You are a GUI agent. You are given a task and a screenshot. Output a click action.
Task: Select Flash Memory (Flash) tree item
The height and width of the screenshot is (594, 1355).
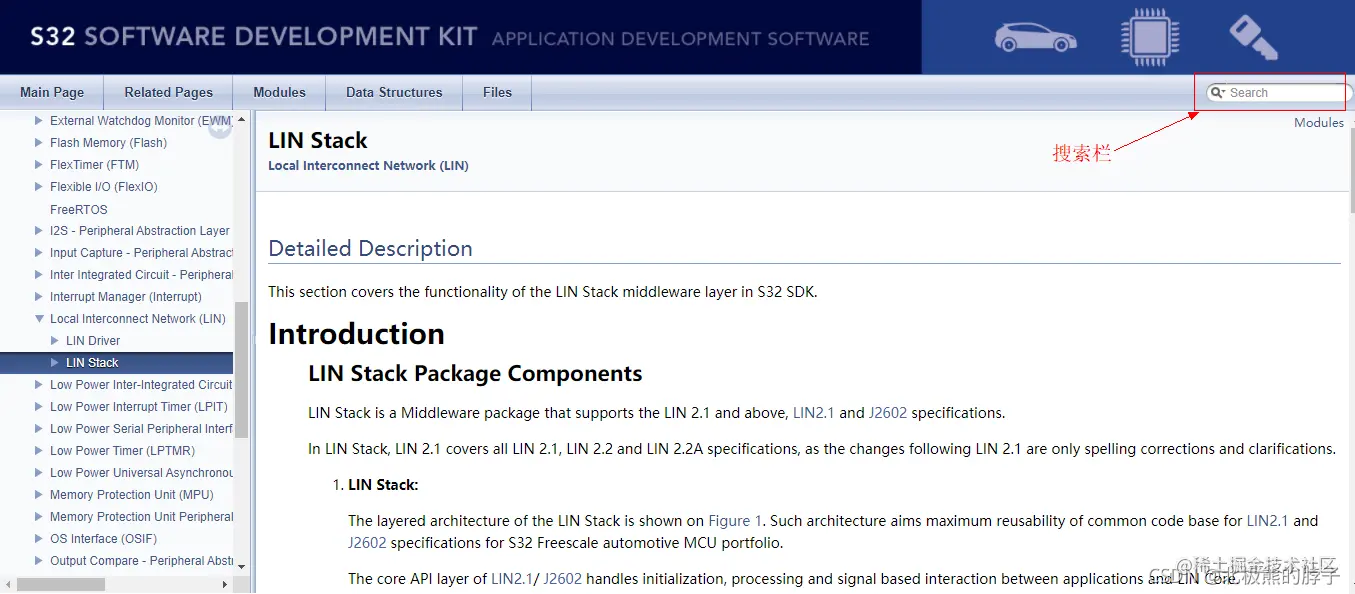(108, 143)
